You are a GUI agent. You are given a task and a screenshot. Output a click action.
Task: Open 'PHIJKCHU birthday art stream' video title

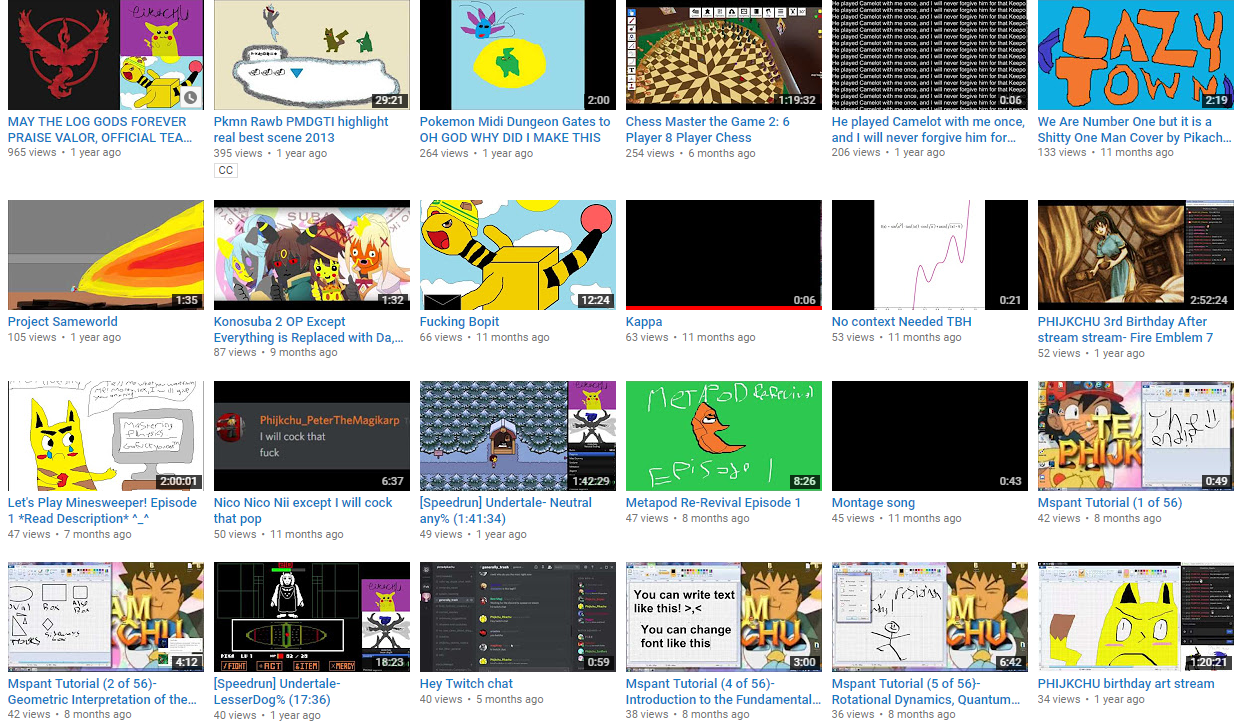coord(1126,684)
